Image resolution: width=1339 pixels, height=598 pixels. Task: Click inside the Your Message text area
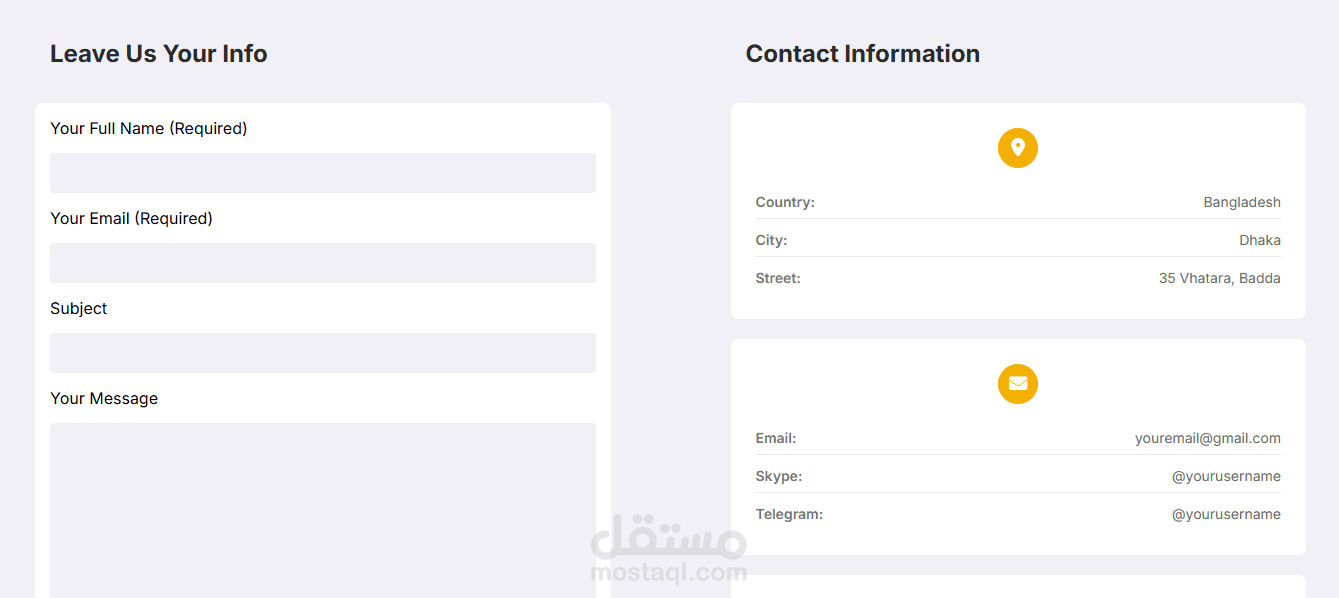[x=323, y=510]
